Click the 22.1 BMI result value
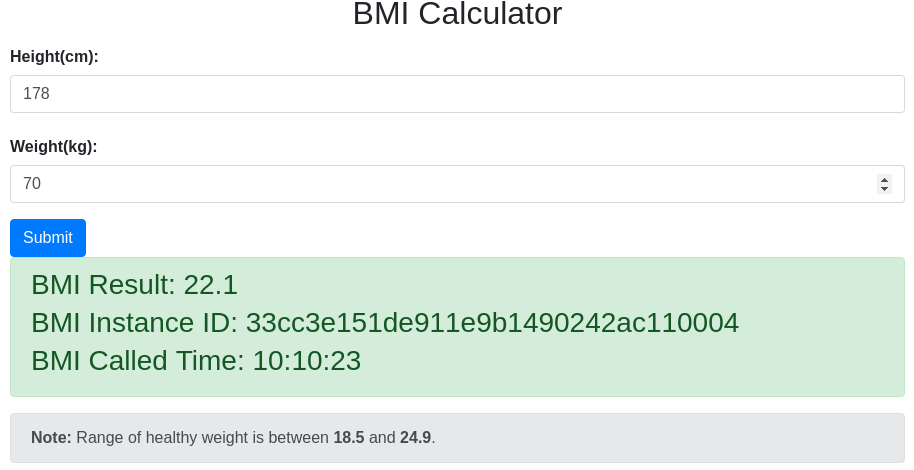Screen dimensions: 914x470 tap(211, 285)
